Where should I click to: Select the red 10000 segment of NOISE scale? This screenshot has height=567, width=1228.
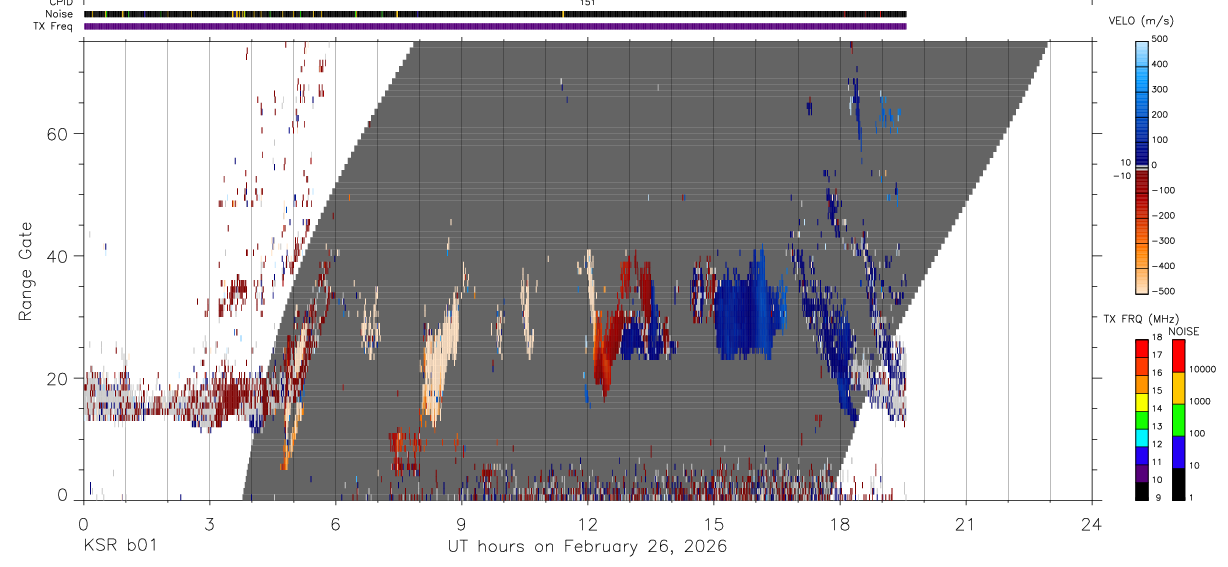[1179, 356]
